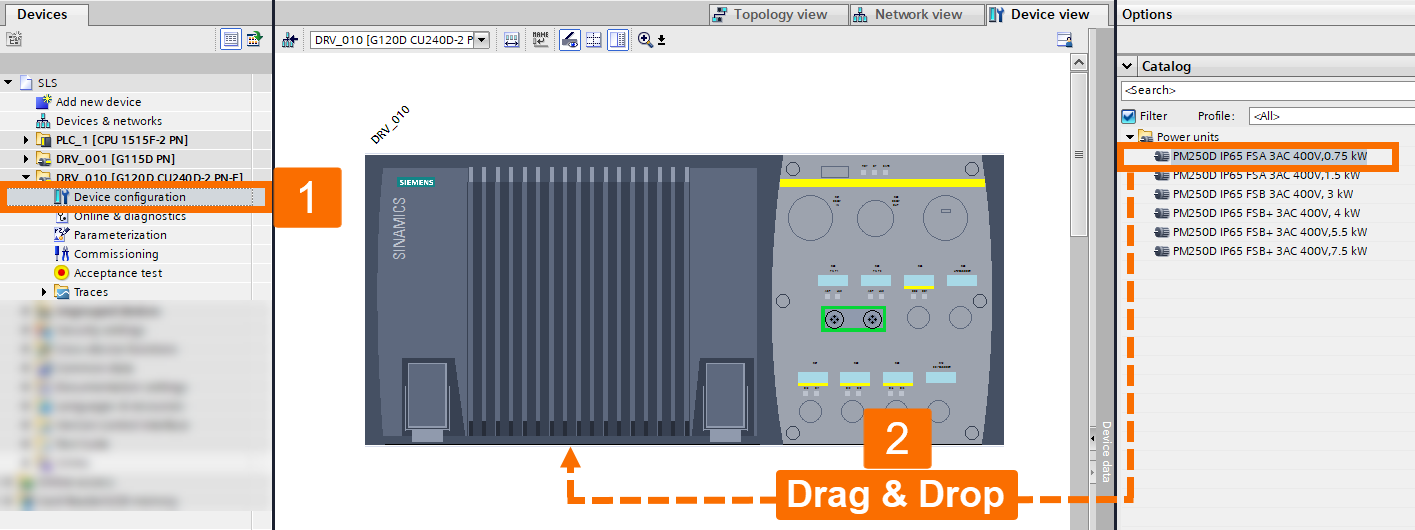Open Acceptance test

pos(118,273)
